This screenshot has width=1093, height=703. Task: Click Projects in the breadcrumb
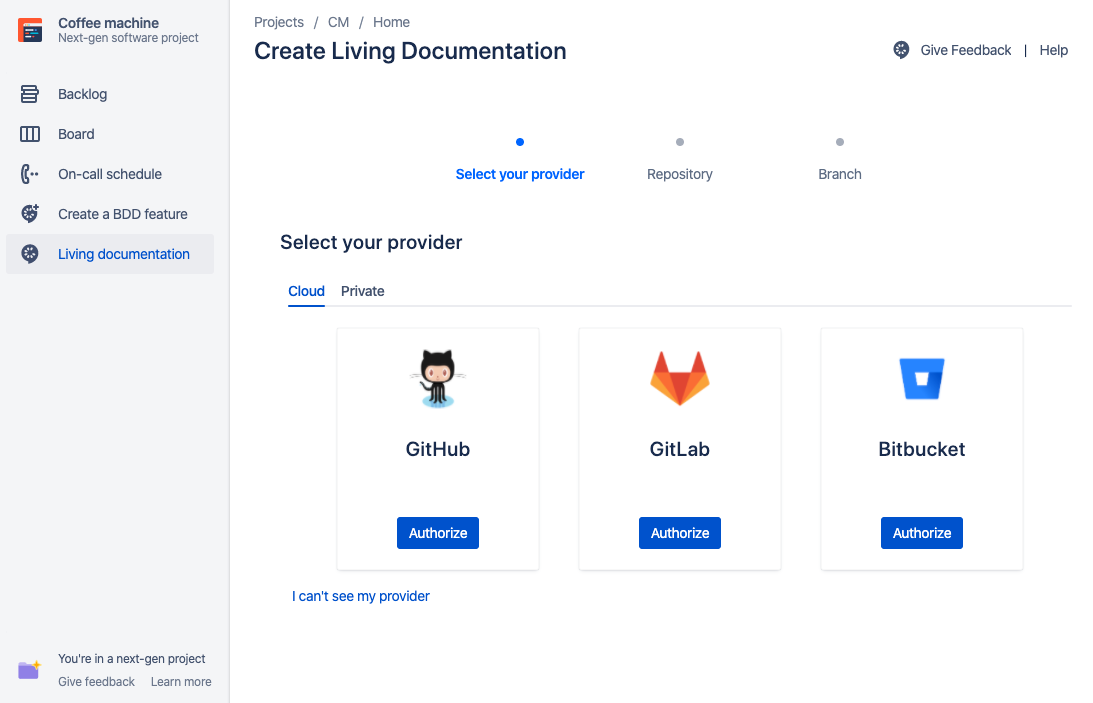tap(279, 22)
